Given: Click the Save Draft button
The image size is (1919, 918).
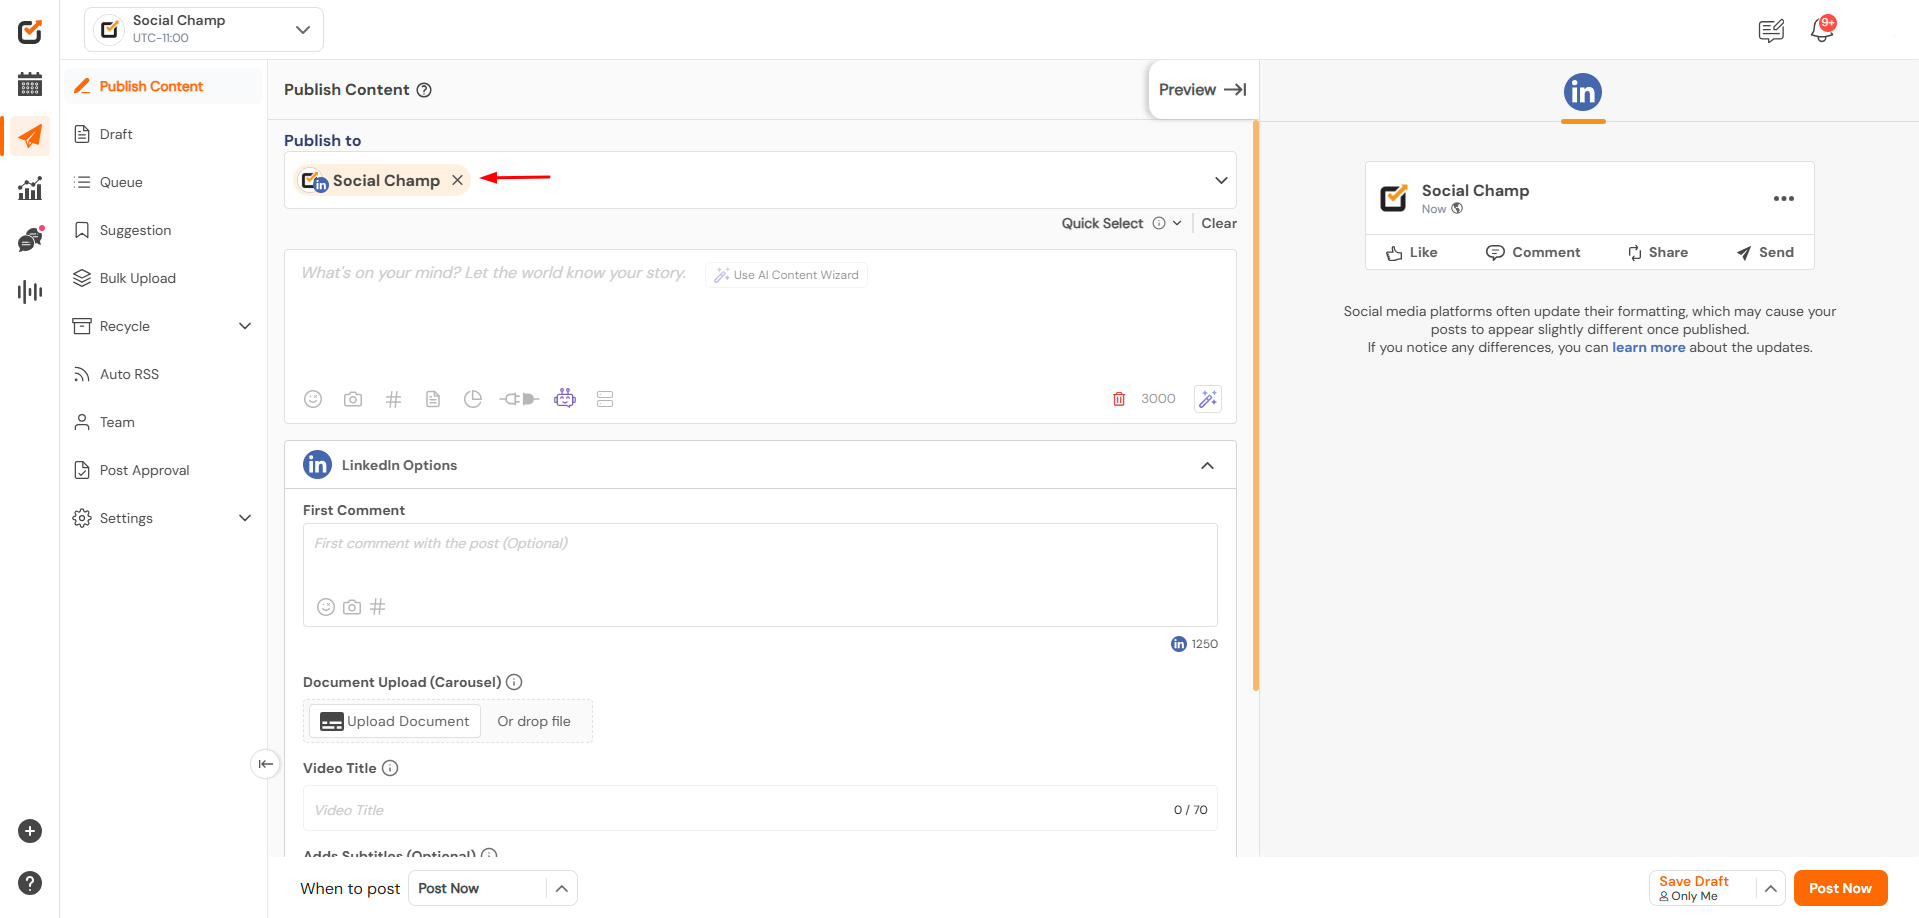Looking at the screenshot, I should click(x=1703, y=888).
